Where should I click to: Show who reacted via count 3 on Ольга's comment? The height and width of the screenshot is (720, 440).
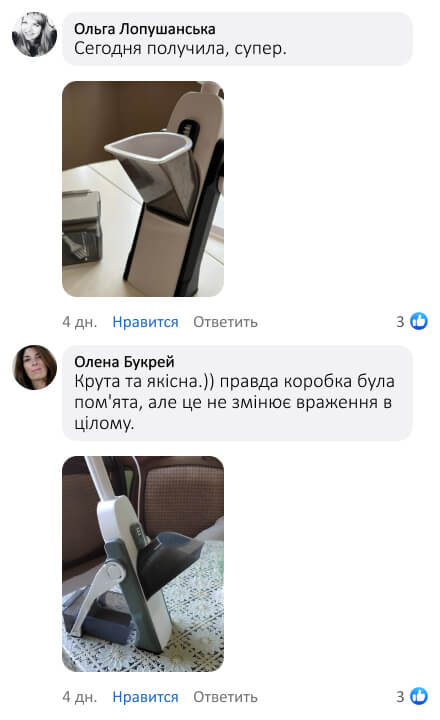[400, 321]
